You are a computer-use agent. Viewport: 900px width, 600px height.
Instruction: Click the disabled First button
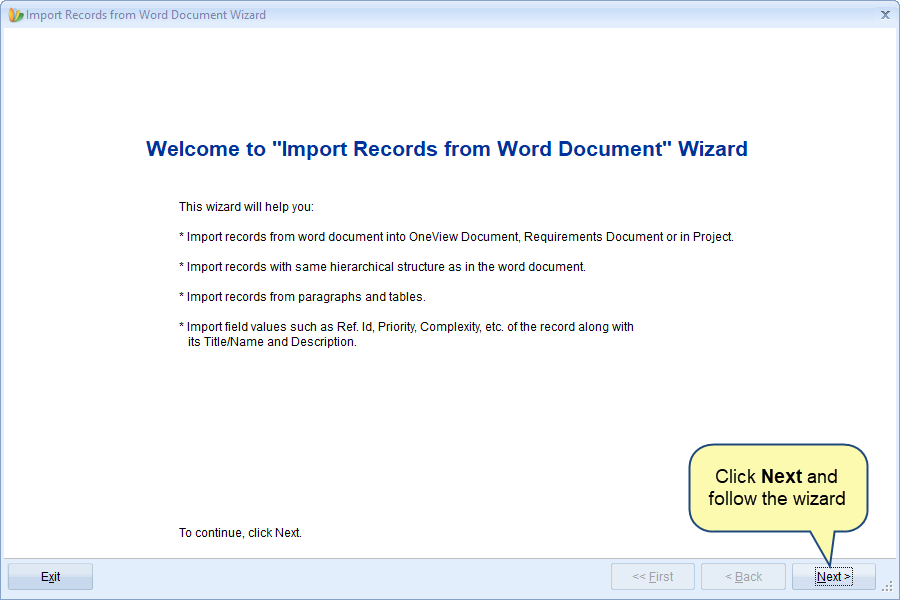click(x=653, y=576)
